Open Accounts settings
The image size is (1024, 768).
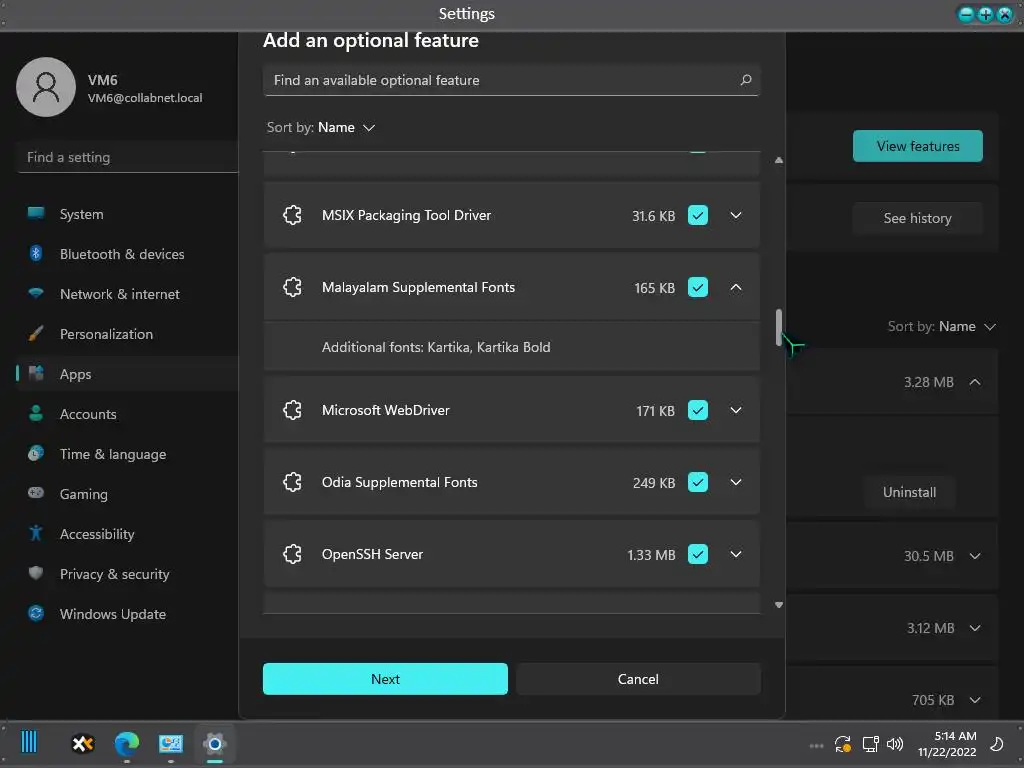[127, 414]
